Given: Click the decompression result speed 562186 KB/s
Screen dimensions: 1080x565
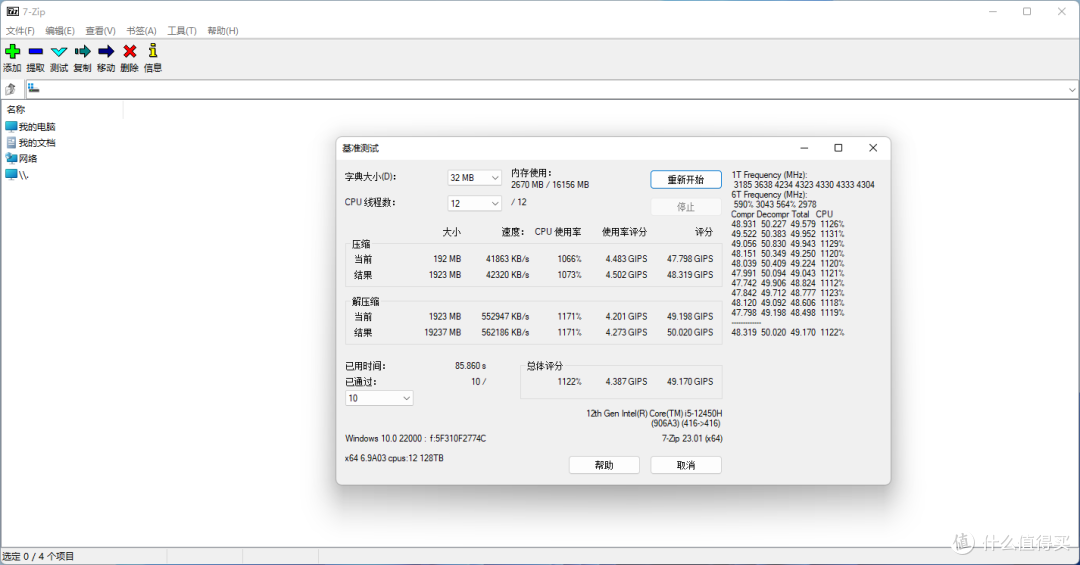Looking at the screenshot, I should pos(505,332).
